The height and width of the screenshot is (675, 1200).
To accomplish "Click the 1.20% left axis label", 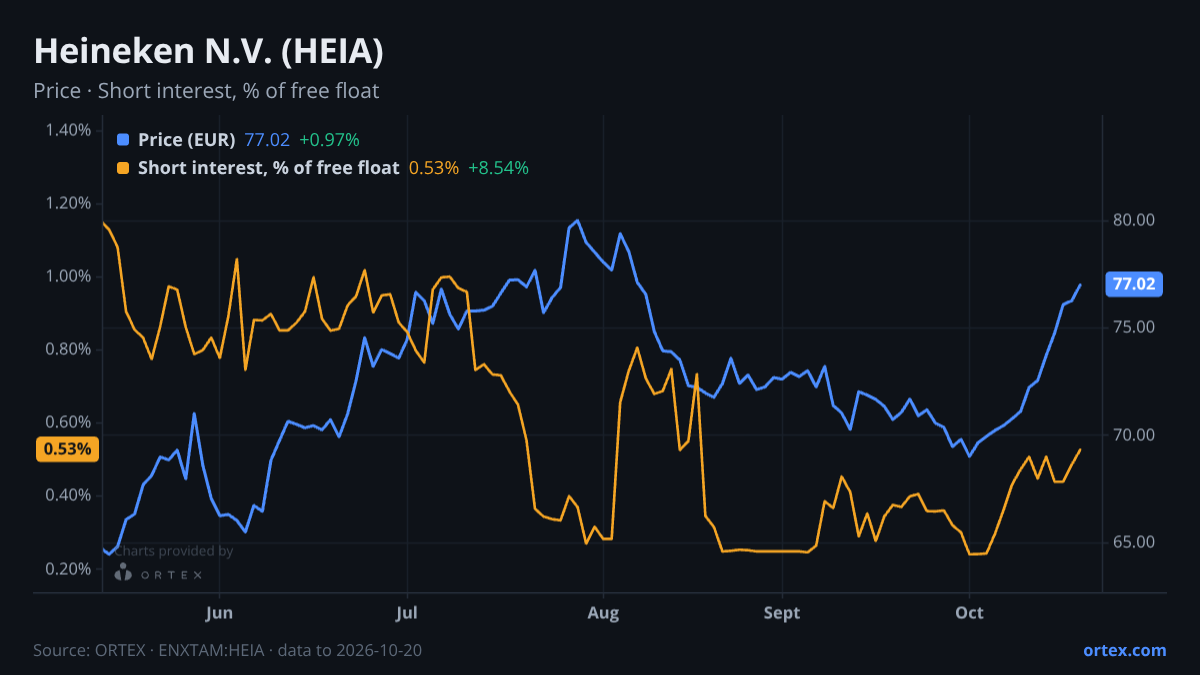I will [67, 203].
